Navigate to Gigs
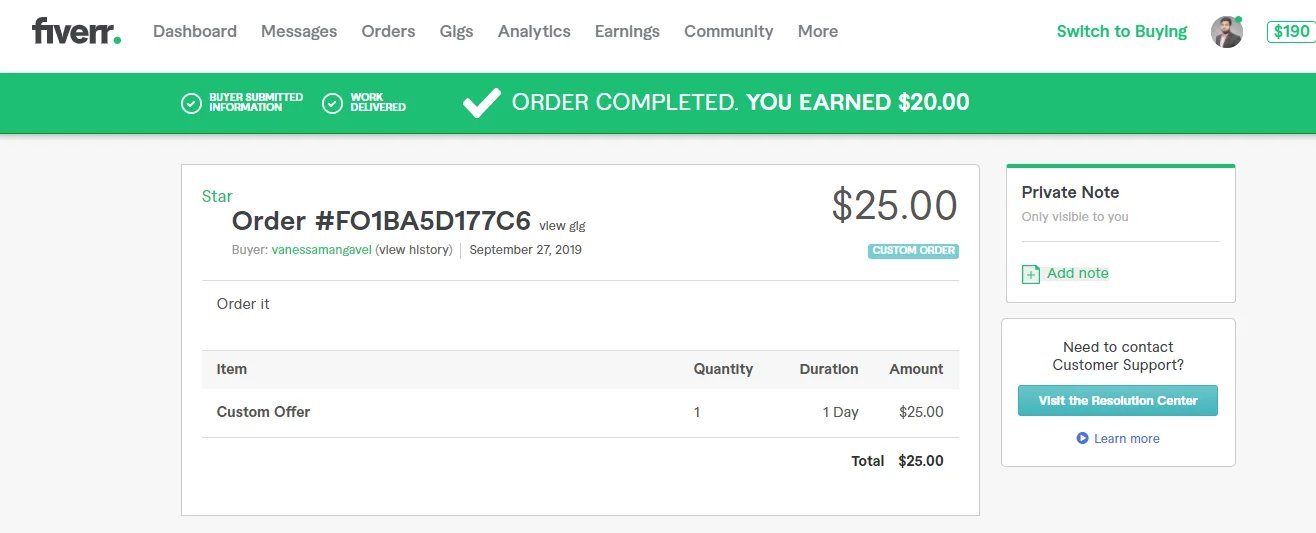The image size is (1316, 533). [456, 31]
